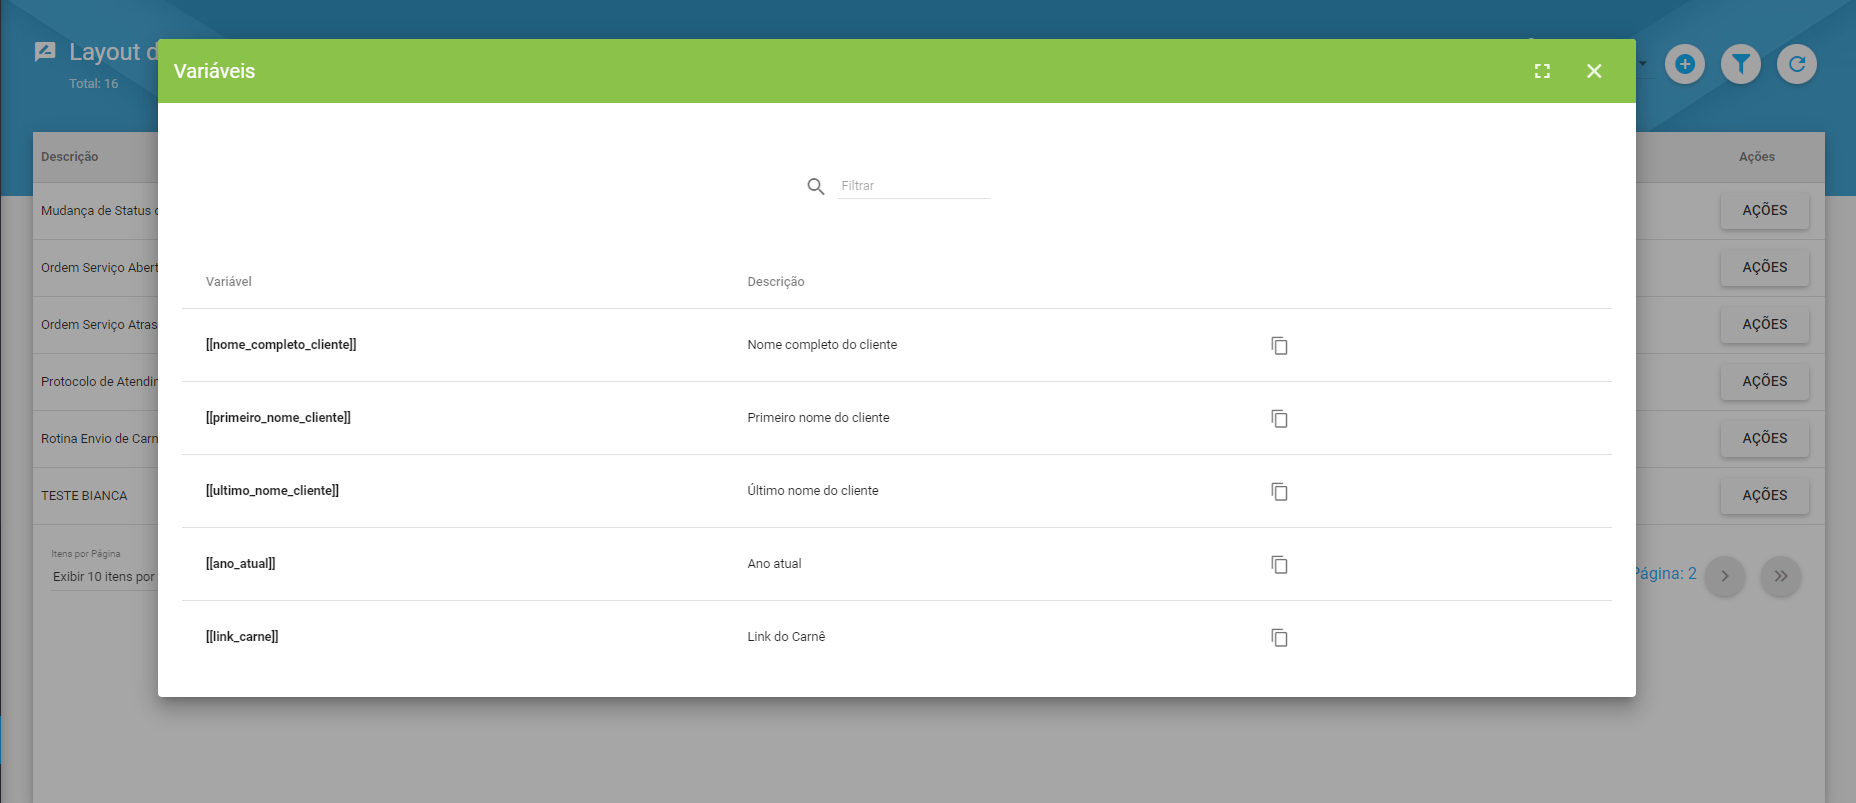This screenshot has height=803, width=1856.
Task: Go to the next page arrow
Action: tap(1725, 576)
